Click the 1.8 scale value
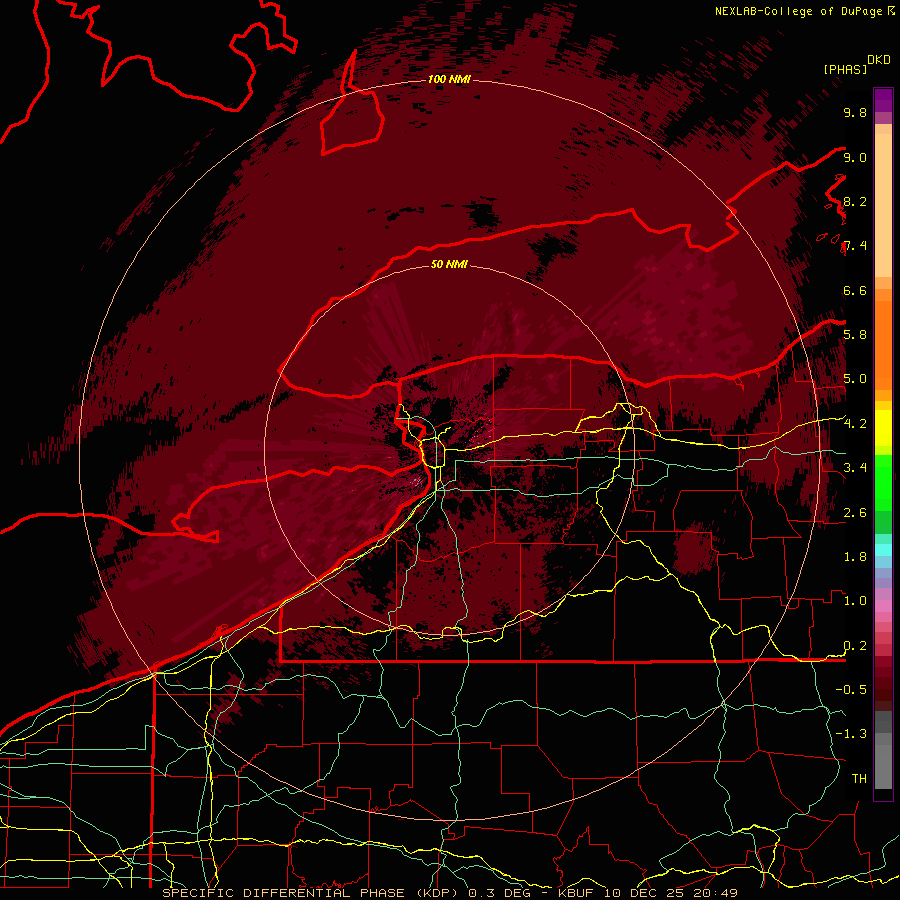Viewport: 900px width, 900px height. point(855,557)
